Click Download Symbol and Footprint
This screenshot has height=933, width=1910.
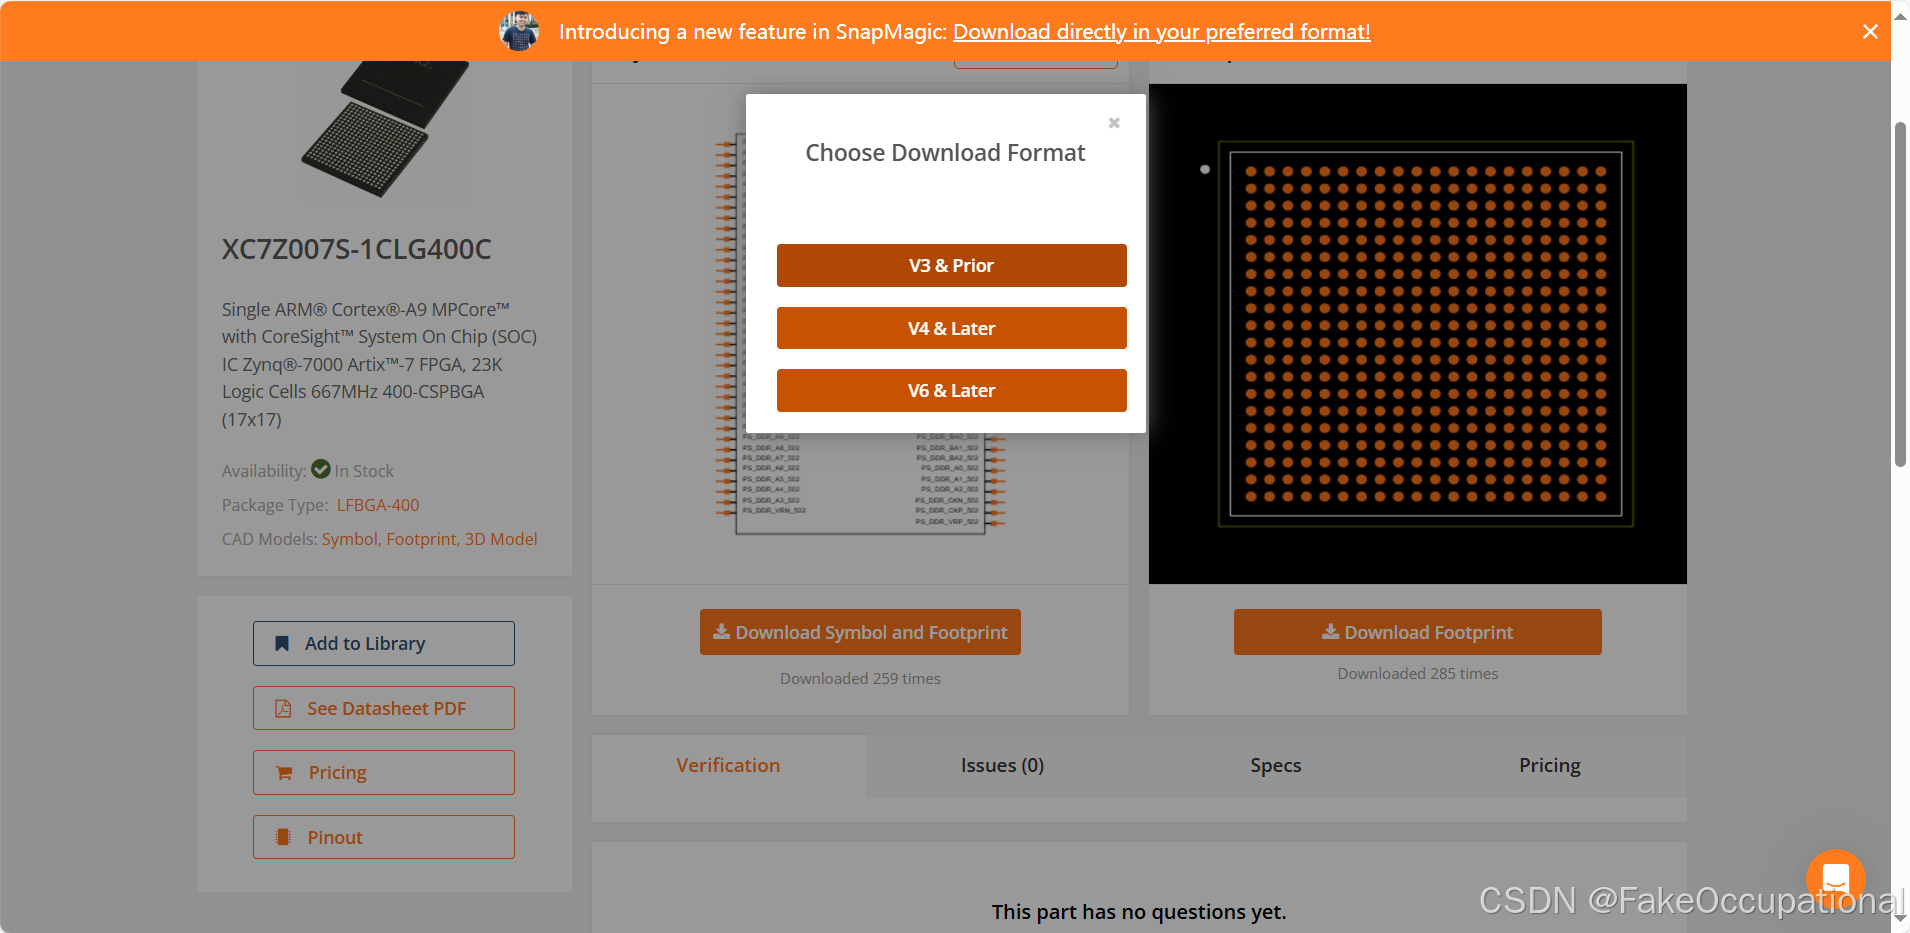tap(860, 632)
